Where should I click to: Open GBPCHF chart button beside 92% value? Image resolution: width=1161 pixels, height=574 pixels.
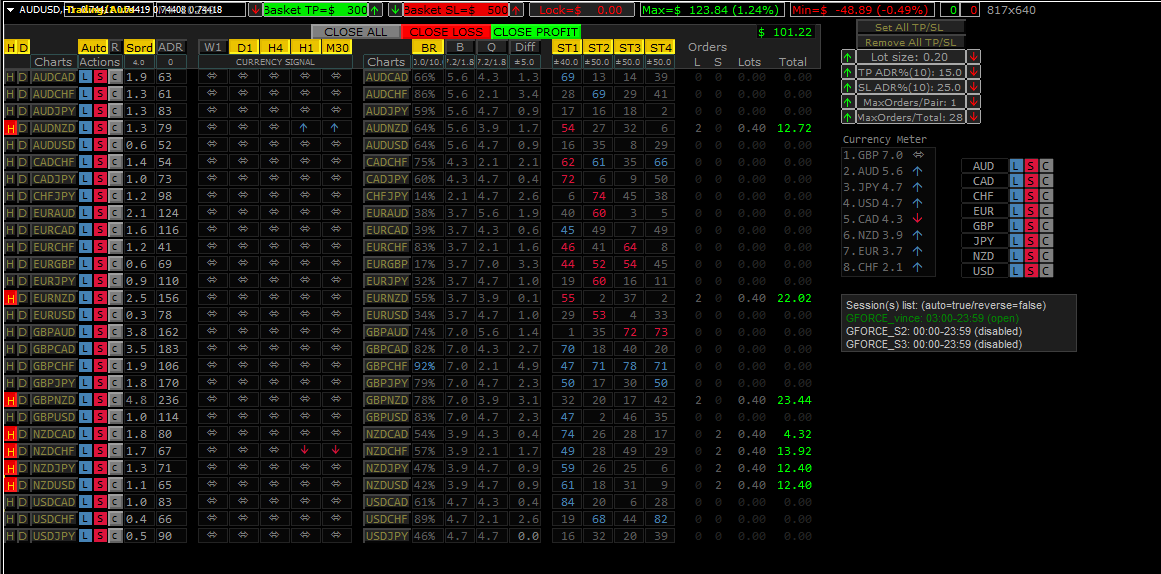pyautogui.click(x=387, y=366)
